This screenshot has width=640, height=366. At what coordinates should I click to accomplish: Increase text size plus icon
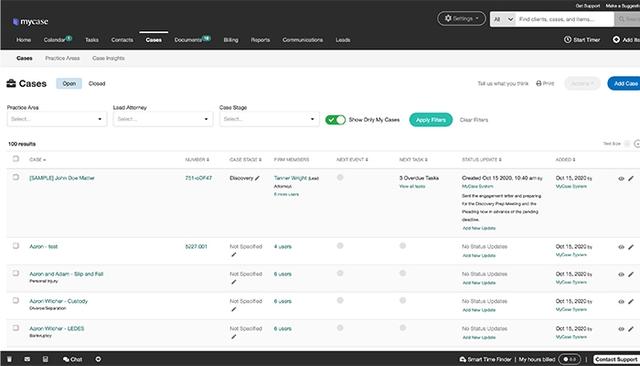(x=637, y=144)
